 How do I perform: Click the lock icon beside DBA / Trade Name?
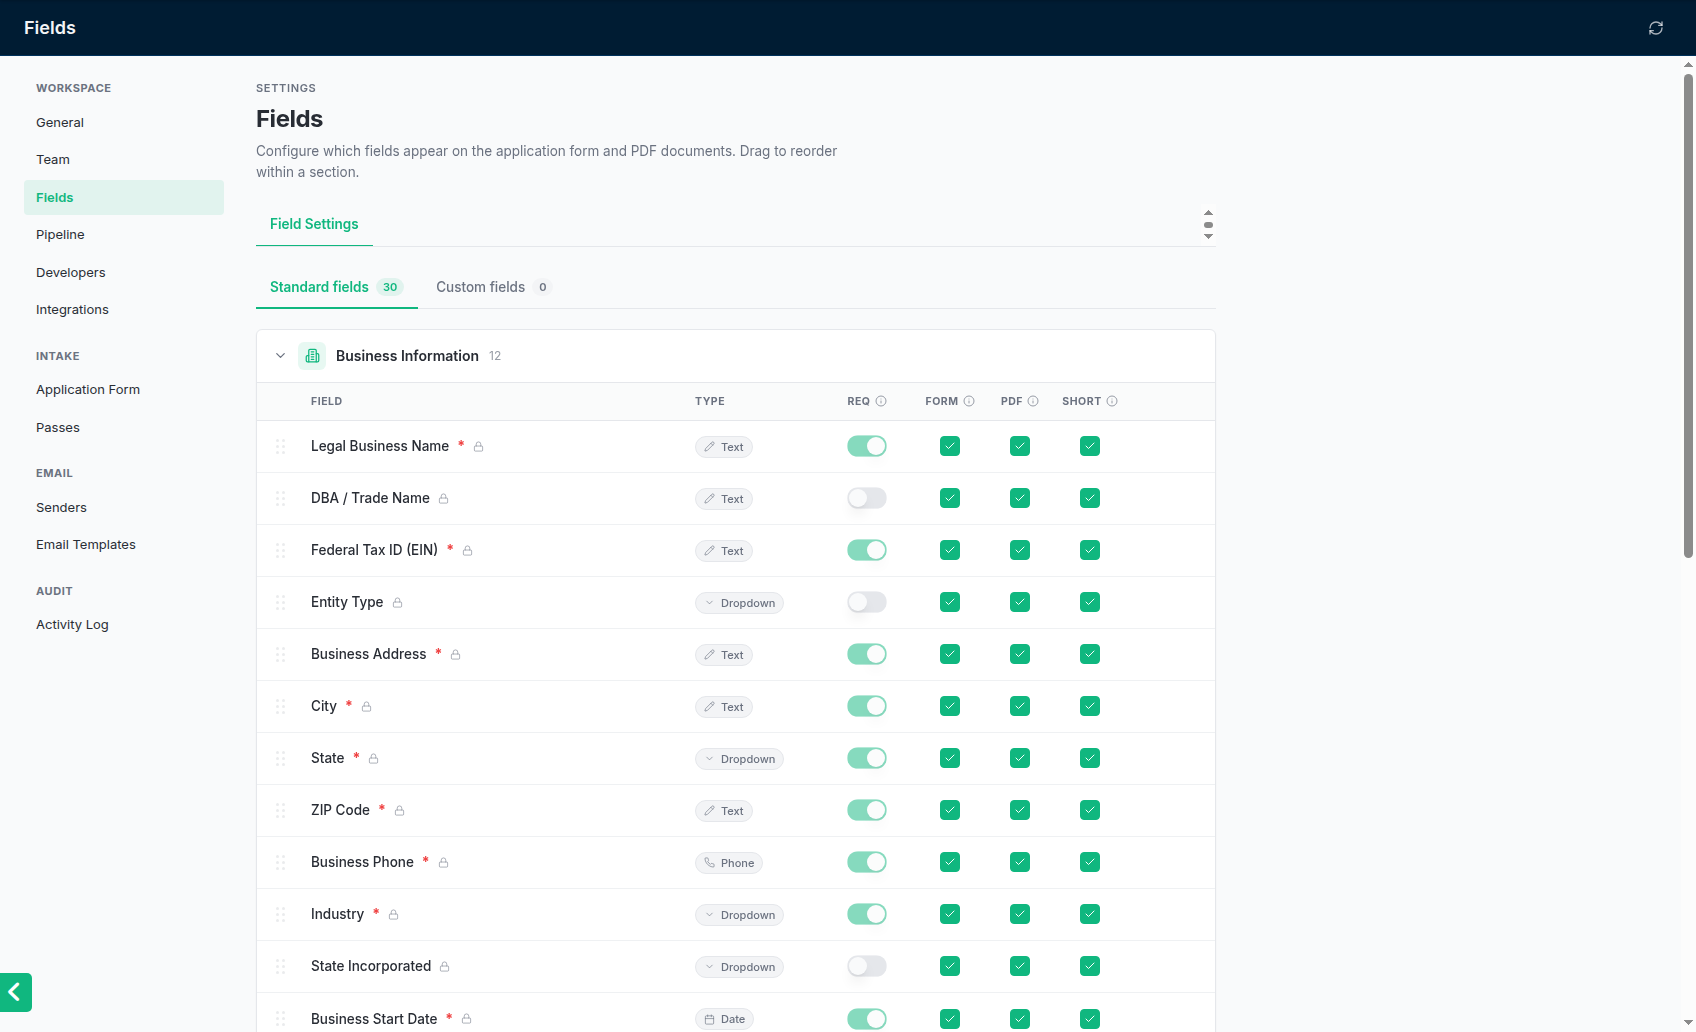coord(444,499)
